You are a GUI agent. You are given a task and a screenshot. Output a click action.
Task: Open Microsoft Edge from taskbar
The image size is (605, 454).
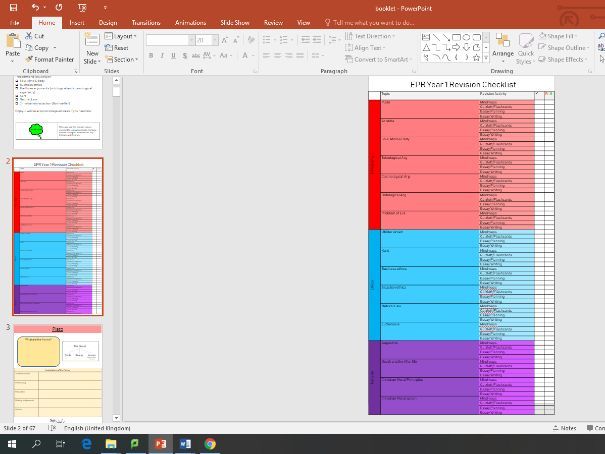click(87, 444)
